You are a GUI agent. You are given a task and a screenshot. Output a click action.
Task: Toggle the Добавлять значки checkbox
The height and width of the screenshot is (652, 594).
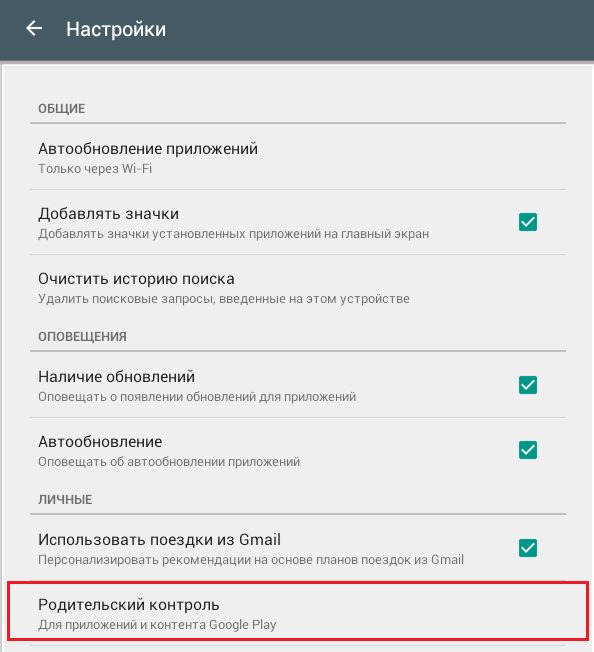[527, 222]
